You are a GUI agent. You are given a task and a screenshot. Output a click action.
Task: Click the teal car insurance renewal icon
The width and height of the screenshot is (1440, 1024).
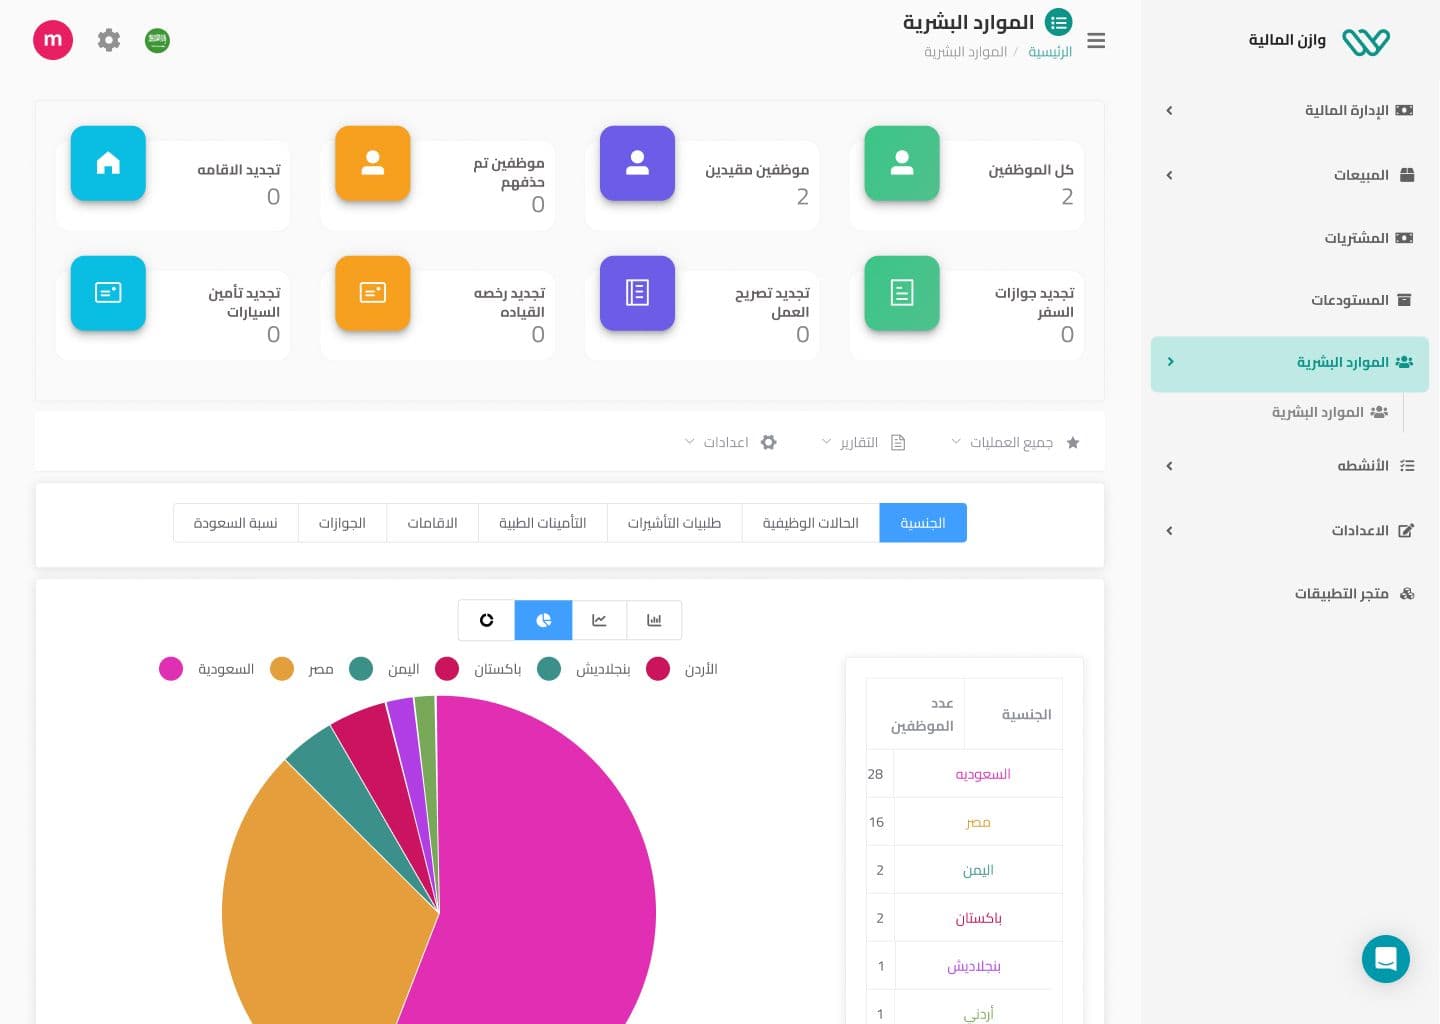tap(108, 293)
